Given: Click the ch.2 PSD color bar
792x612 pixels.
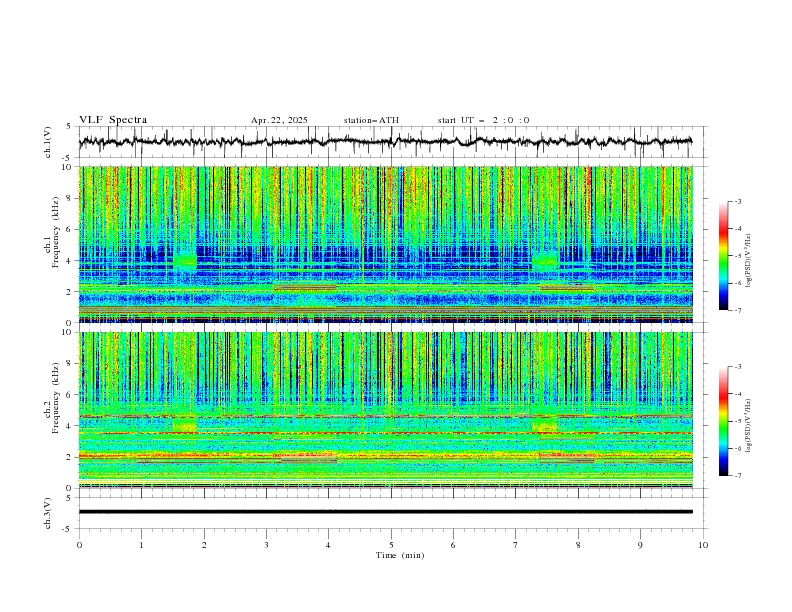Looking at the screenshot, I should click(x=723, y=421).
